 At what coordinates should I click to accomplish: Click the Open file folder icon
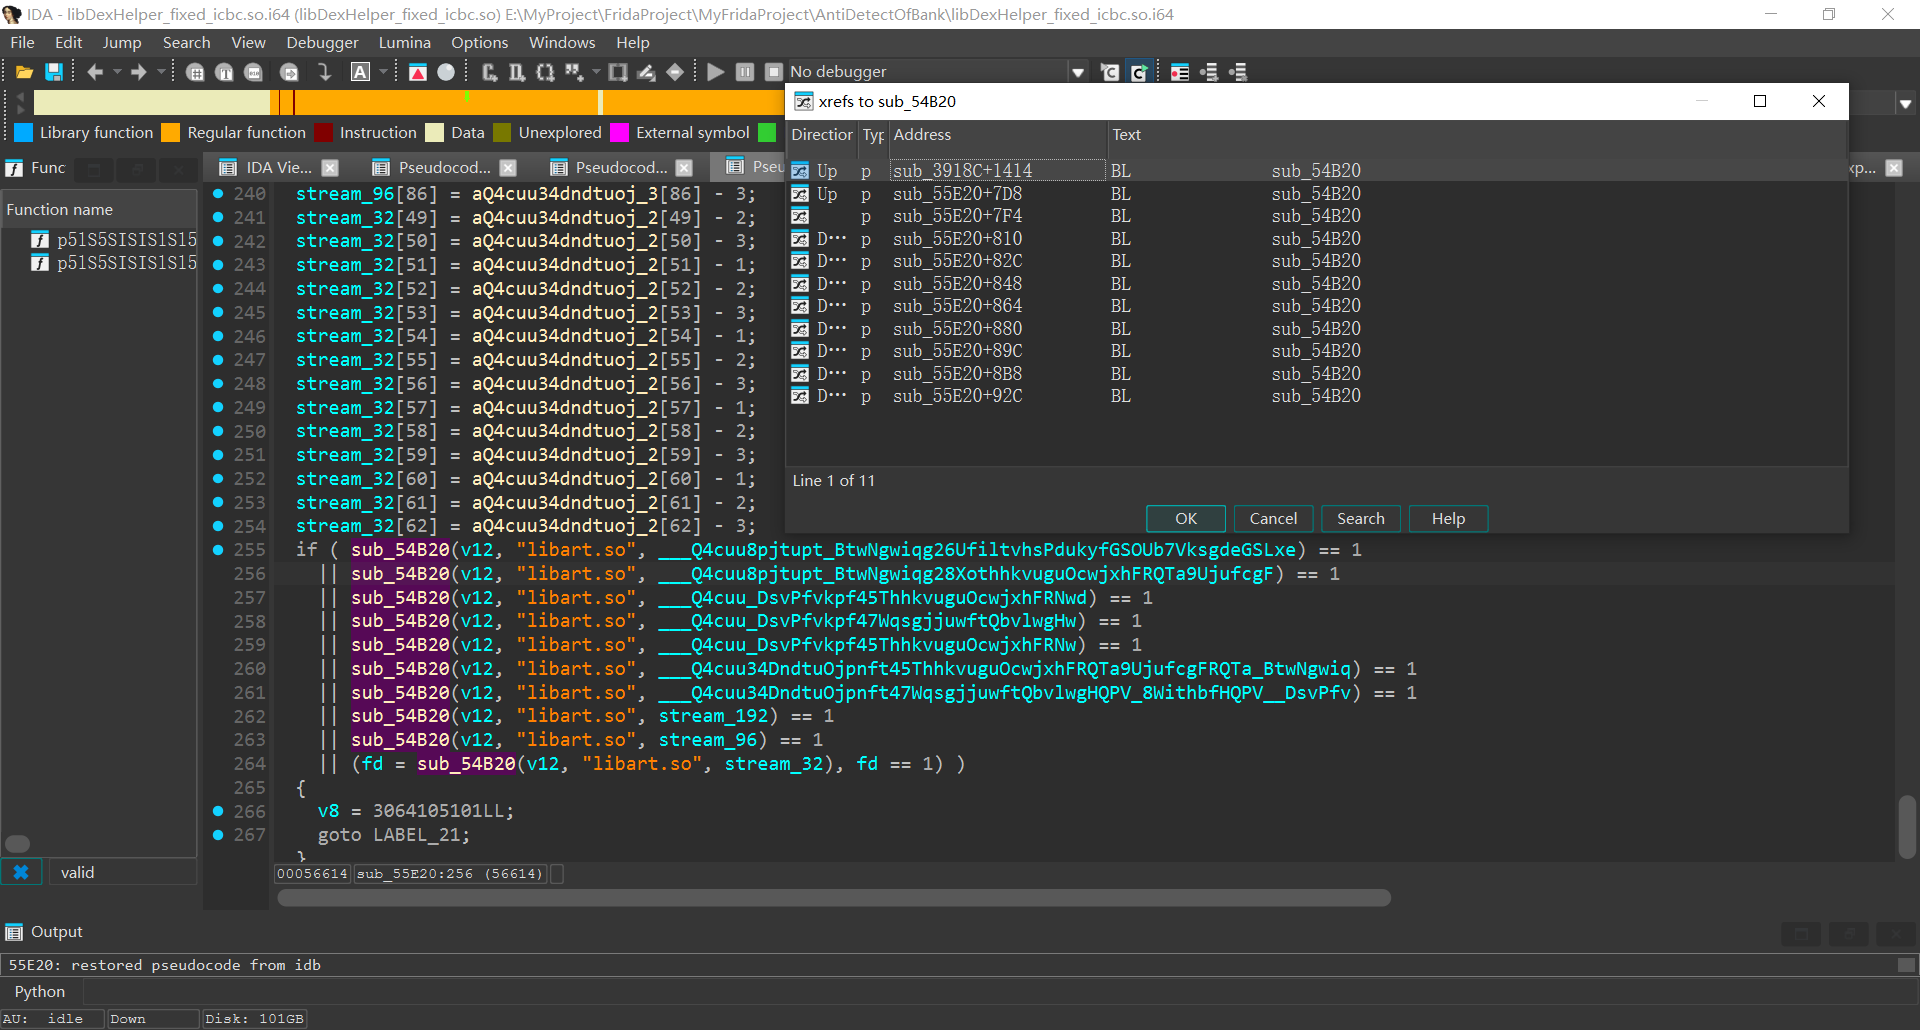(x=24, y=72)
